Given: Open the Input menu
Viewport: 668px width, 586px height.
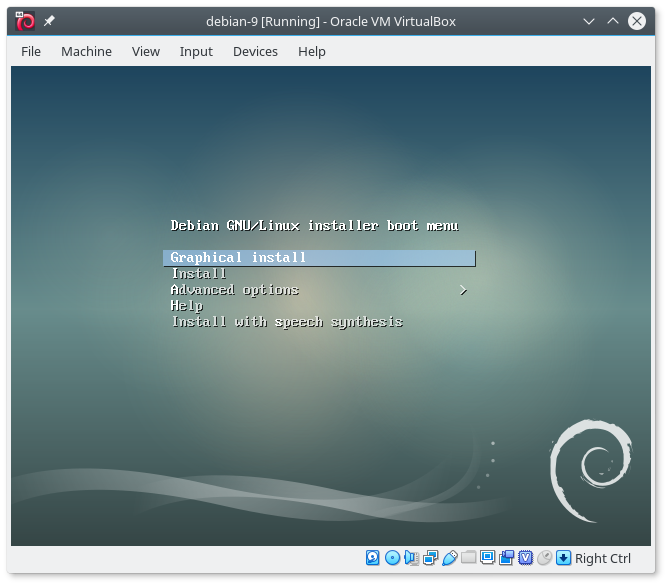Looking at the screenshot, I should coord(196,51).
